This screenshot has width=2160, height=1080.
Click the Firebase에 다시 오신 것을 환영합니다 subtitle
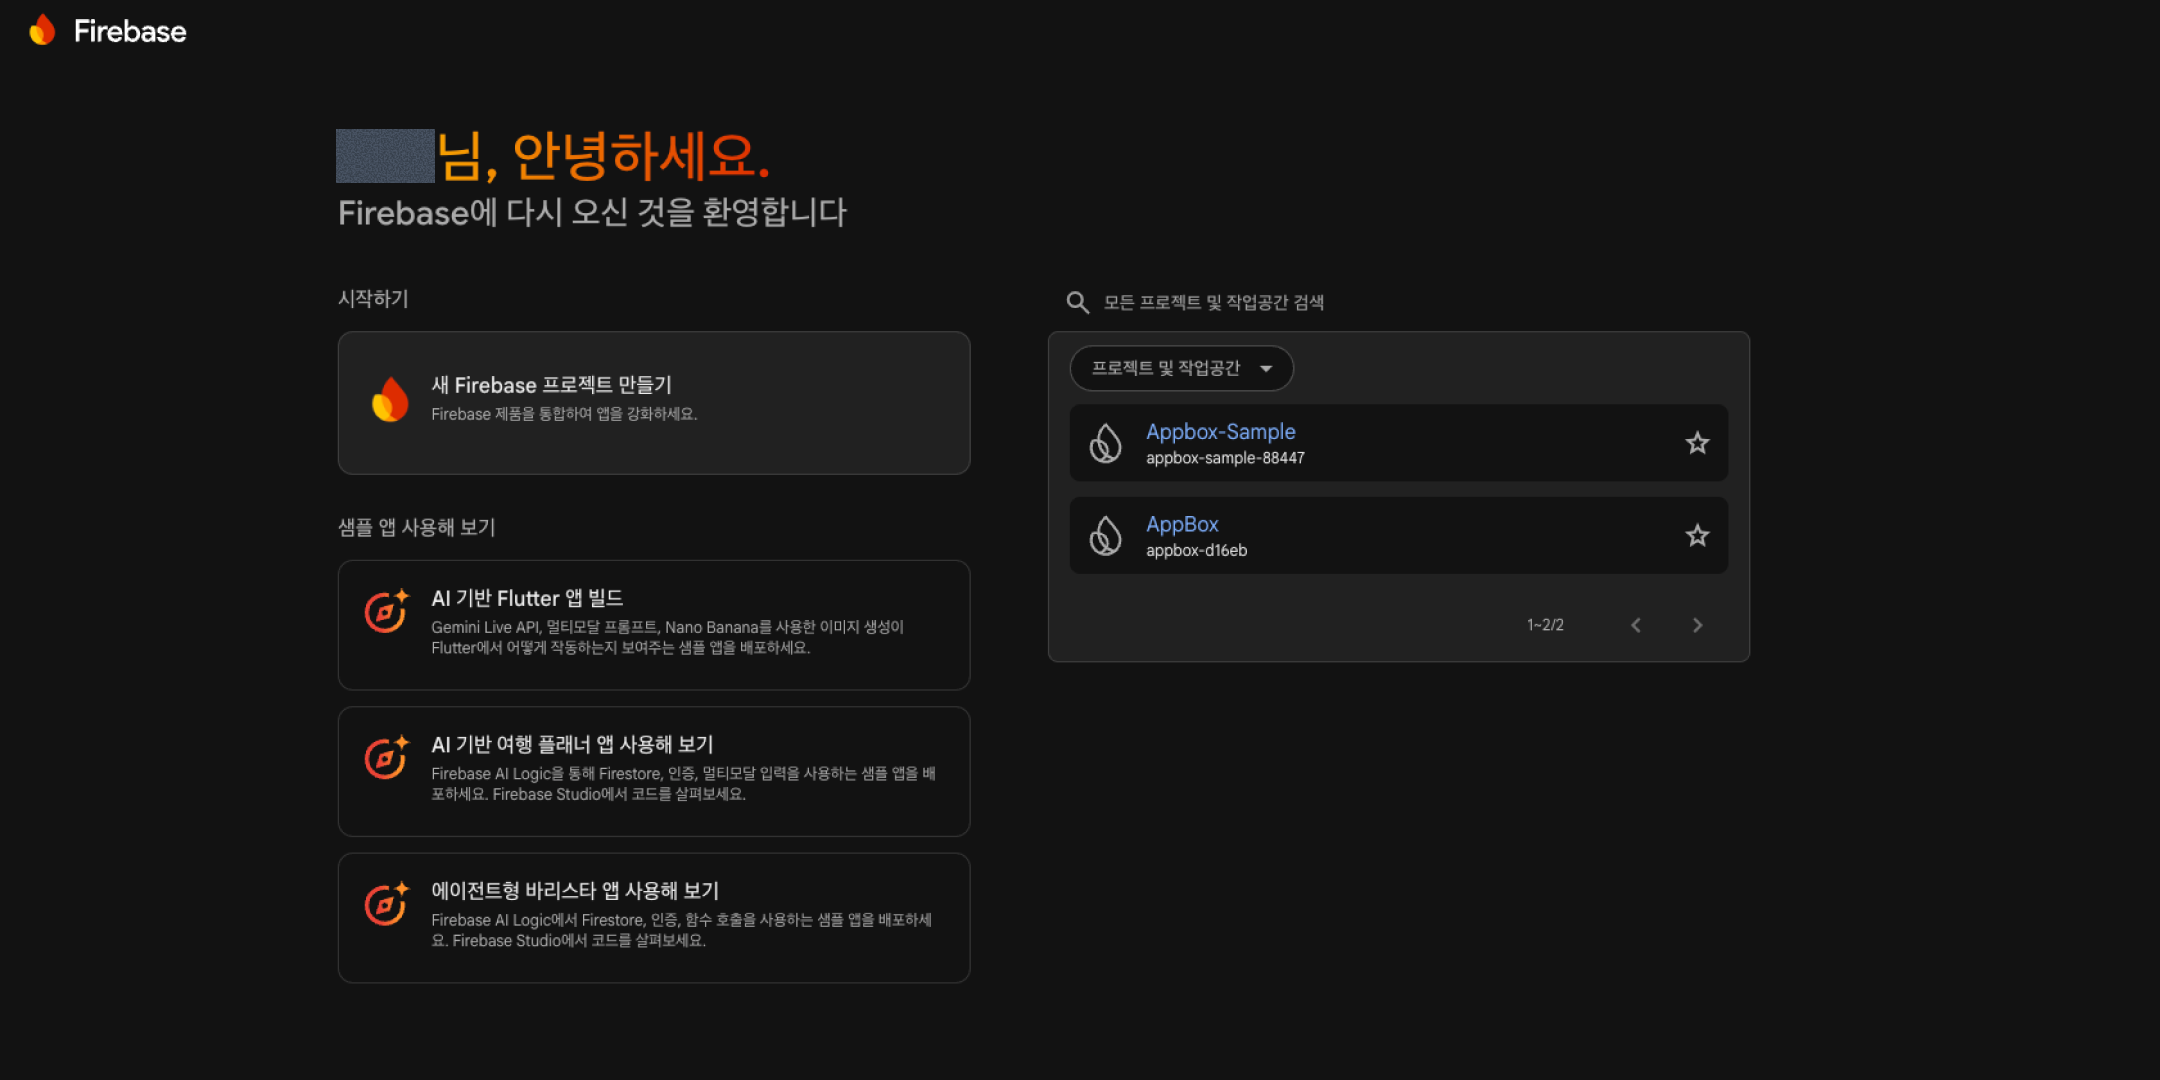(x=592, y=212)
